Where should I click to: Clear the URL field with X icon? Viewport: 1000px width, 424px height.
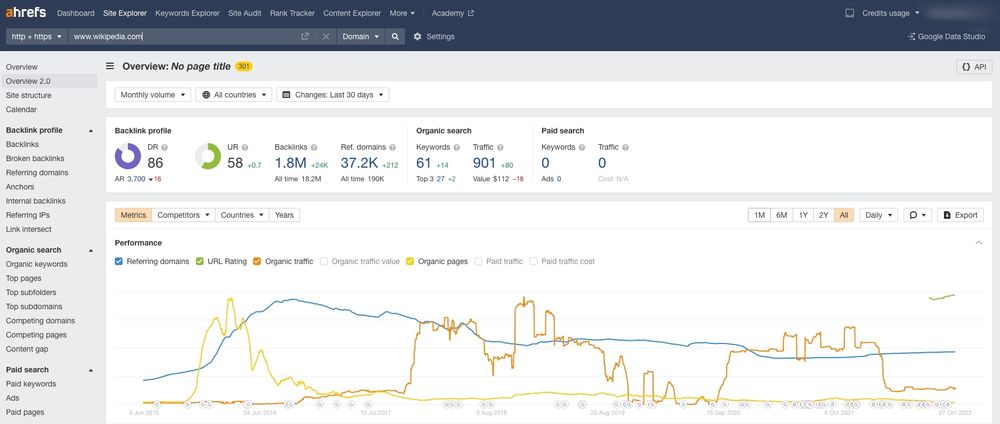(326, 36)
